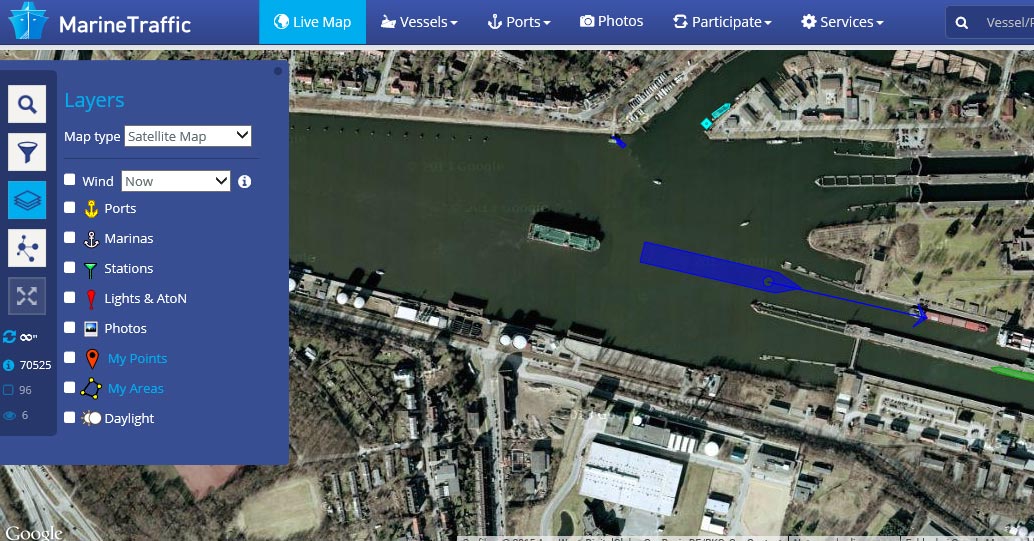Open the My Areas link
The width and height of the screenshot is (1034, 541).
coord(136,389)
